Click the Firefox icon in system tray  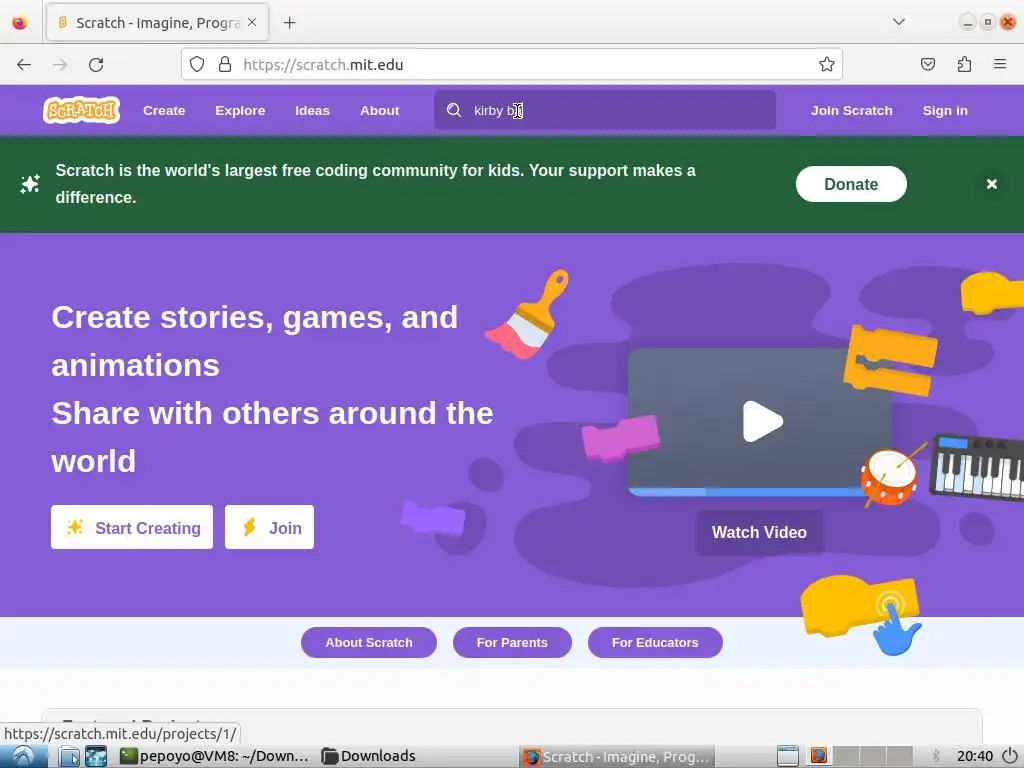tap(819, 756)
